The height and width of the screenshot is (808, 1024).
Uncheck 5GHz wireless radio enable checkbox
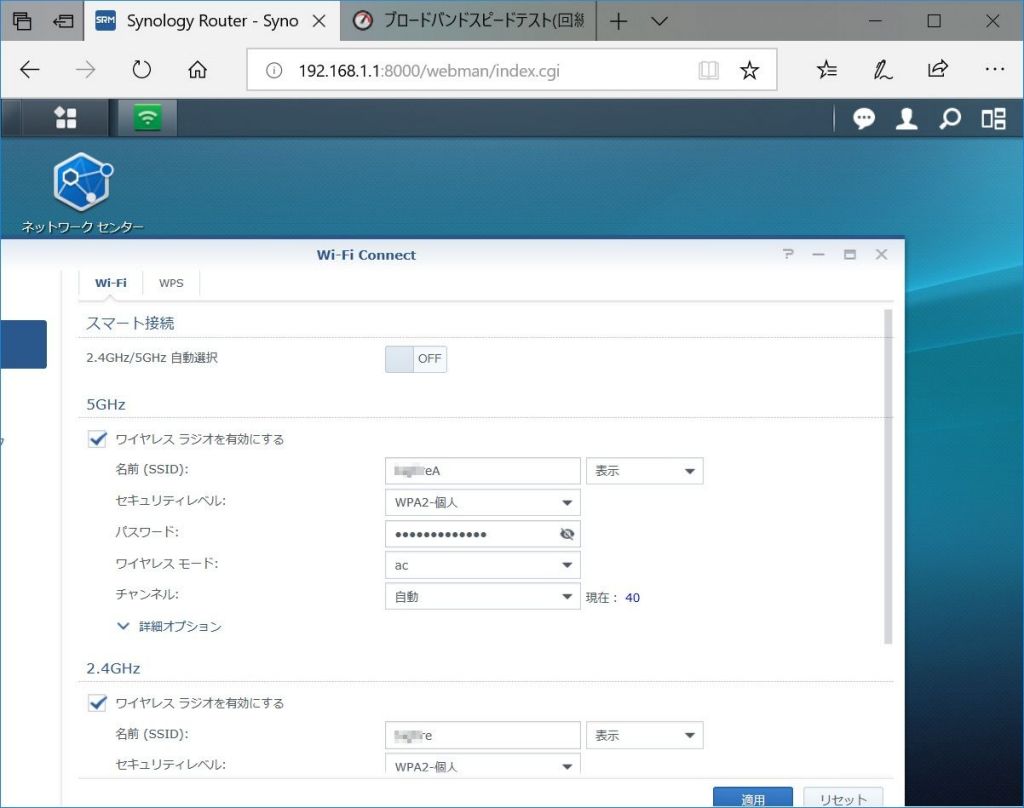[x=97, y=439]
